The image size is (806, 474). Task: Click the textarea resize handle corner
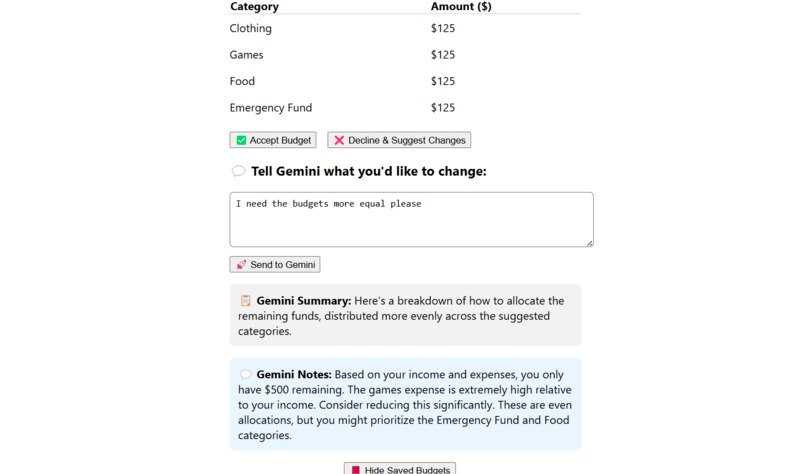[x=590, y=243]
